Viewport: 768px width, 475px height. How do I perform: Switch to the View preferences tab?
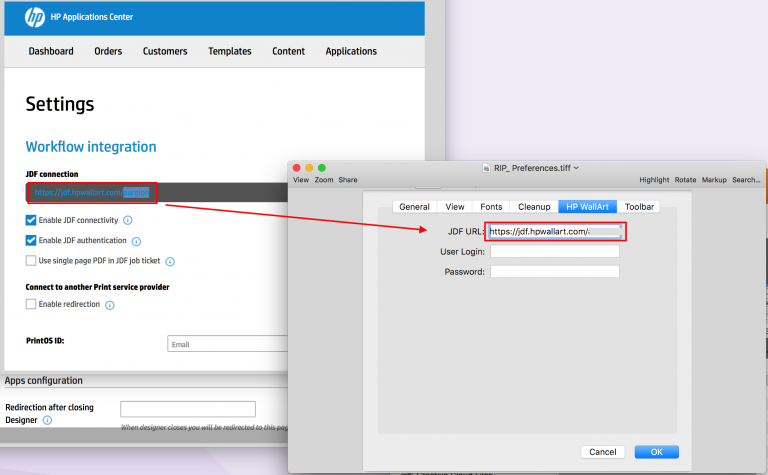[455, 207]
